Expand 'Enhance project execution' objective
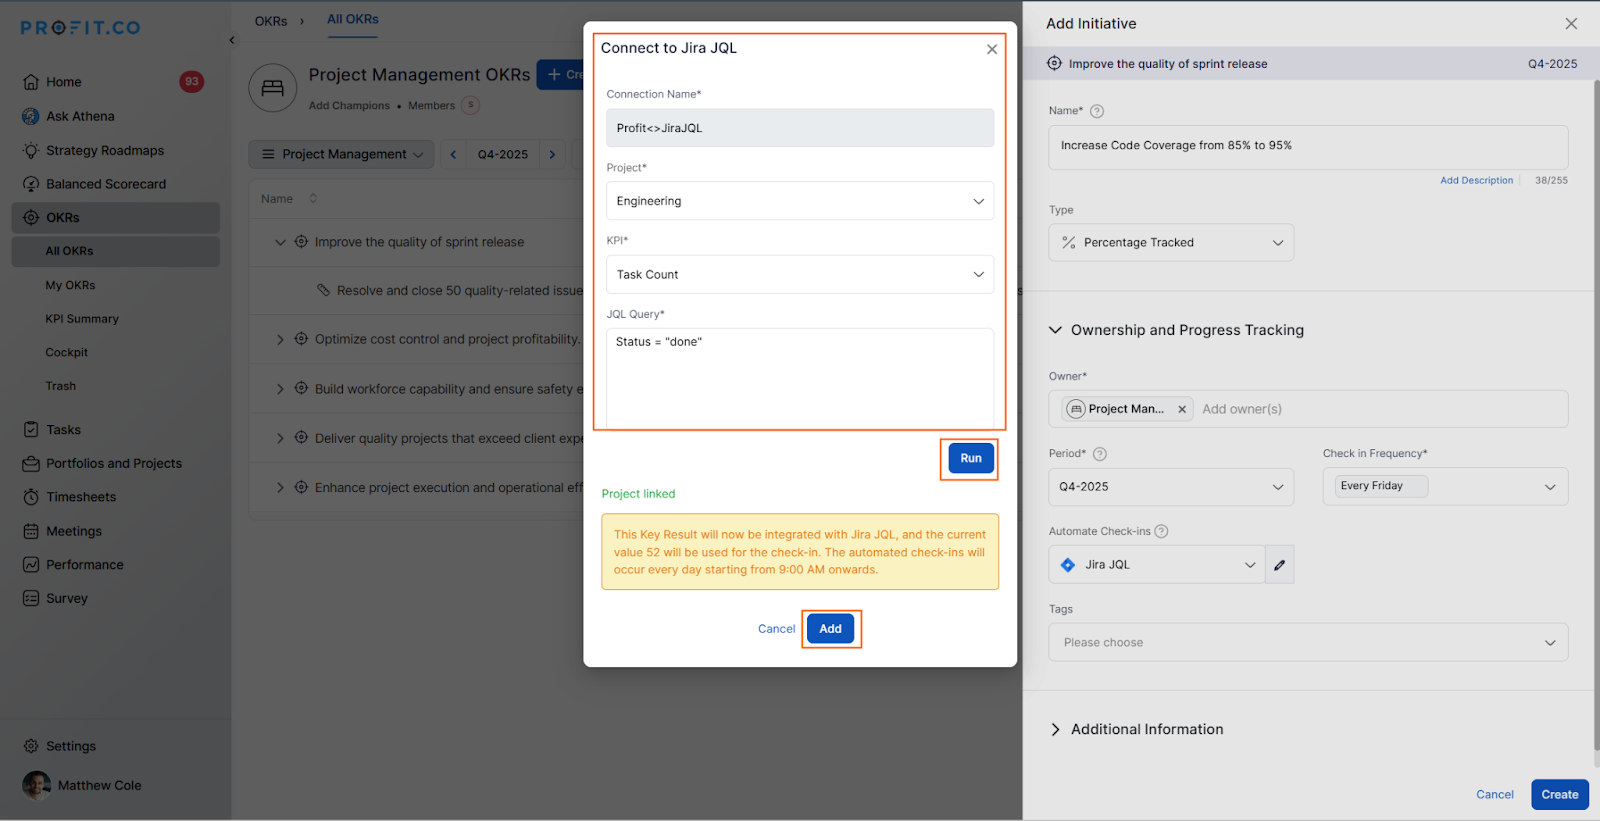 [280, 488]
